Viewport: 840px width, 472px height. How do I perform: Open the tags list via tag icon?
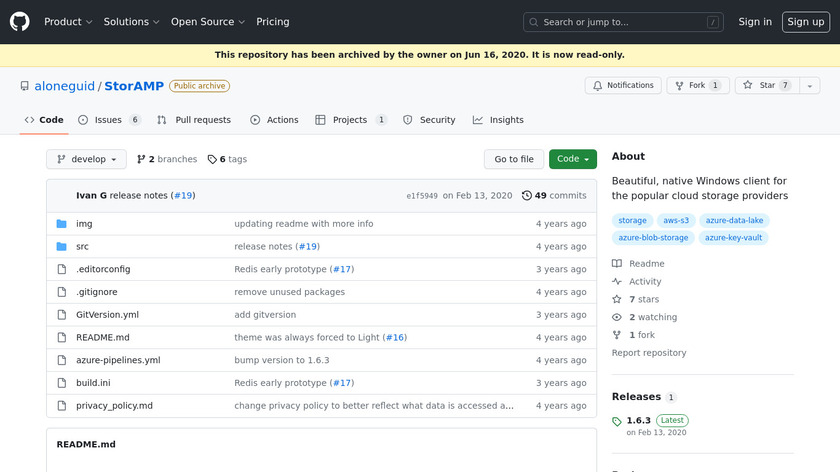point(212,159)
